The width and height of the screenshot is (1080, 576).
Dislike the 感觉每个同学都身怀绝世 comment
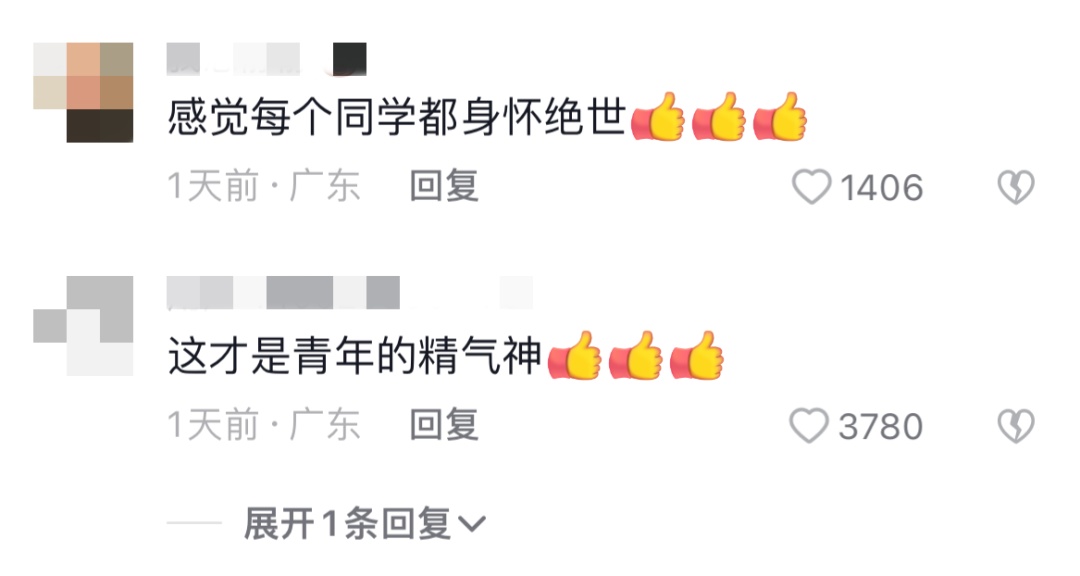[1016, 187]
